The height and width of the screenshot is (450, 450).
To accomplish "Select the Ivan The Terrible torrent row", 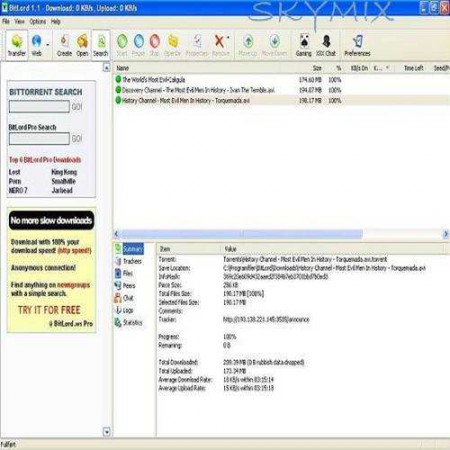I will click(x=281, y=90).
